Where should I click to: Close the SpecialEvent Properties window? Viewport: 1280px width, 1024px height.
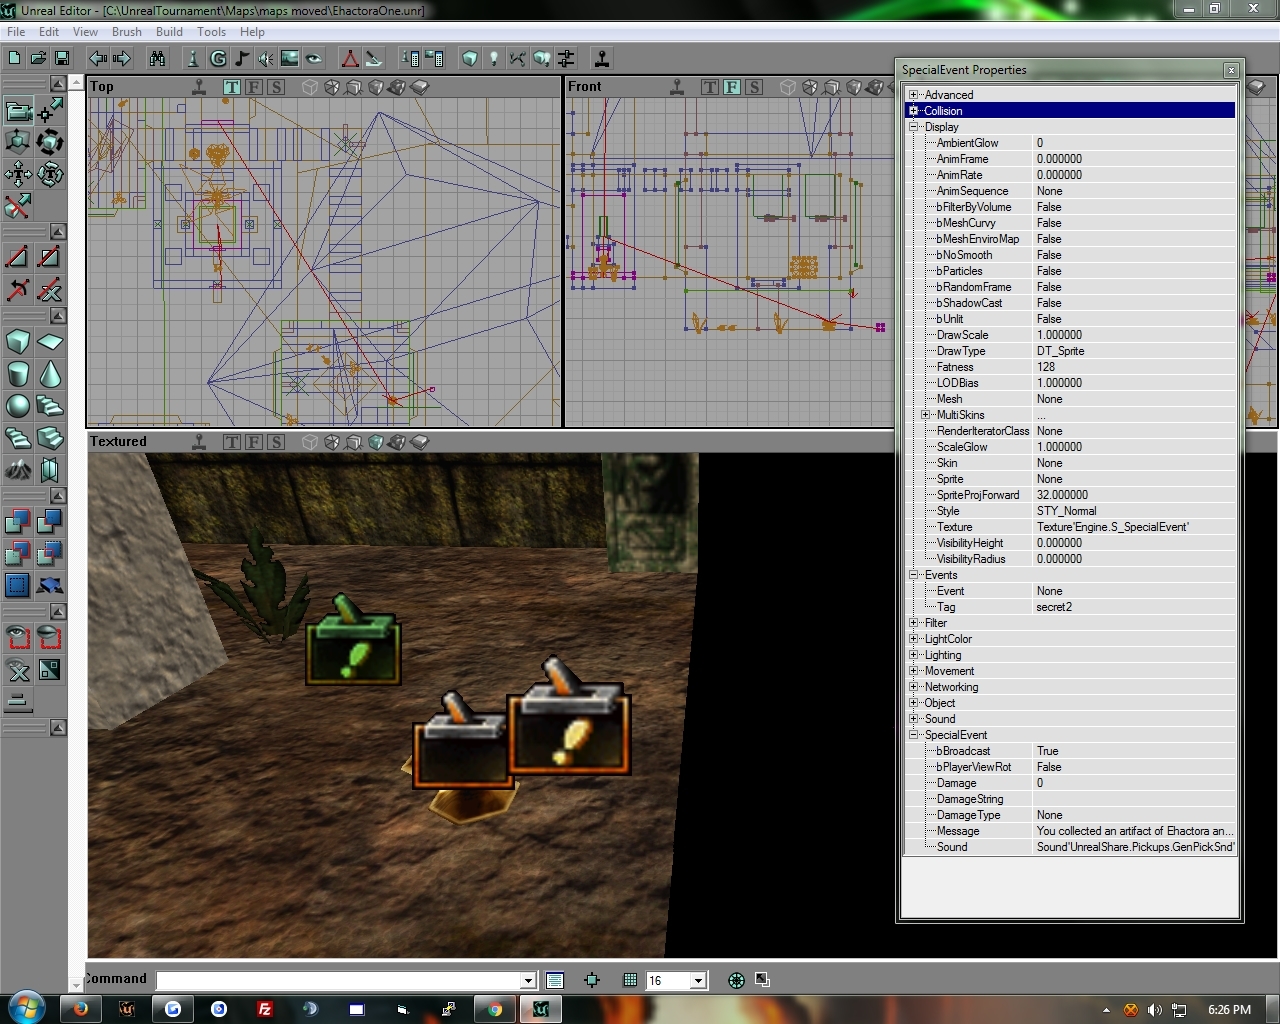pyautogui.click(x=1231, y=70)
